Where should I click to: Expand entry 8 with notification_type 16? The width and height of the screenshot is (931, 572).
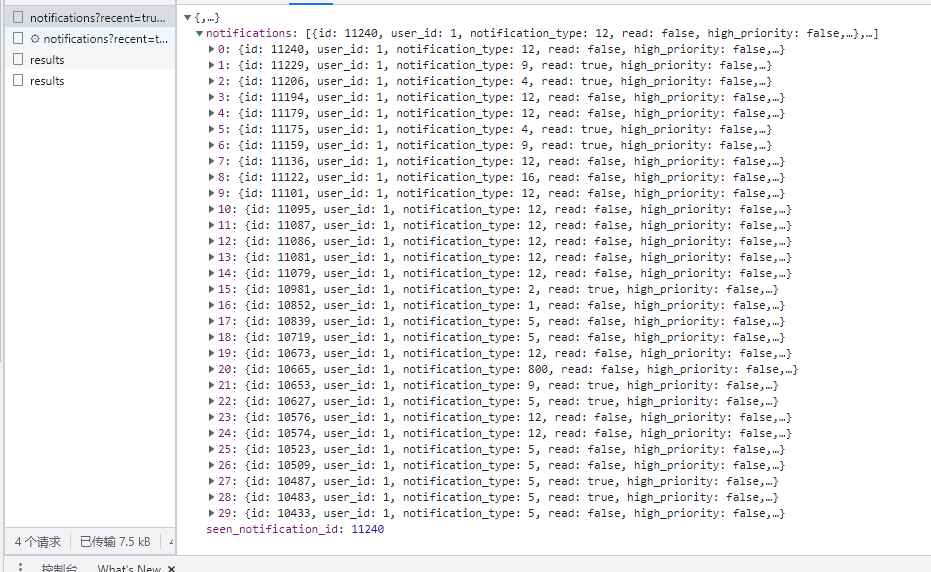tap(211, 177)
